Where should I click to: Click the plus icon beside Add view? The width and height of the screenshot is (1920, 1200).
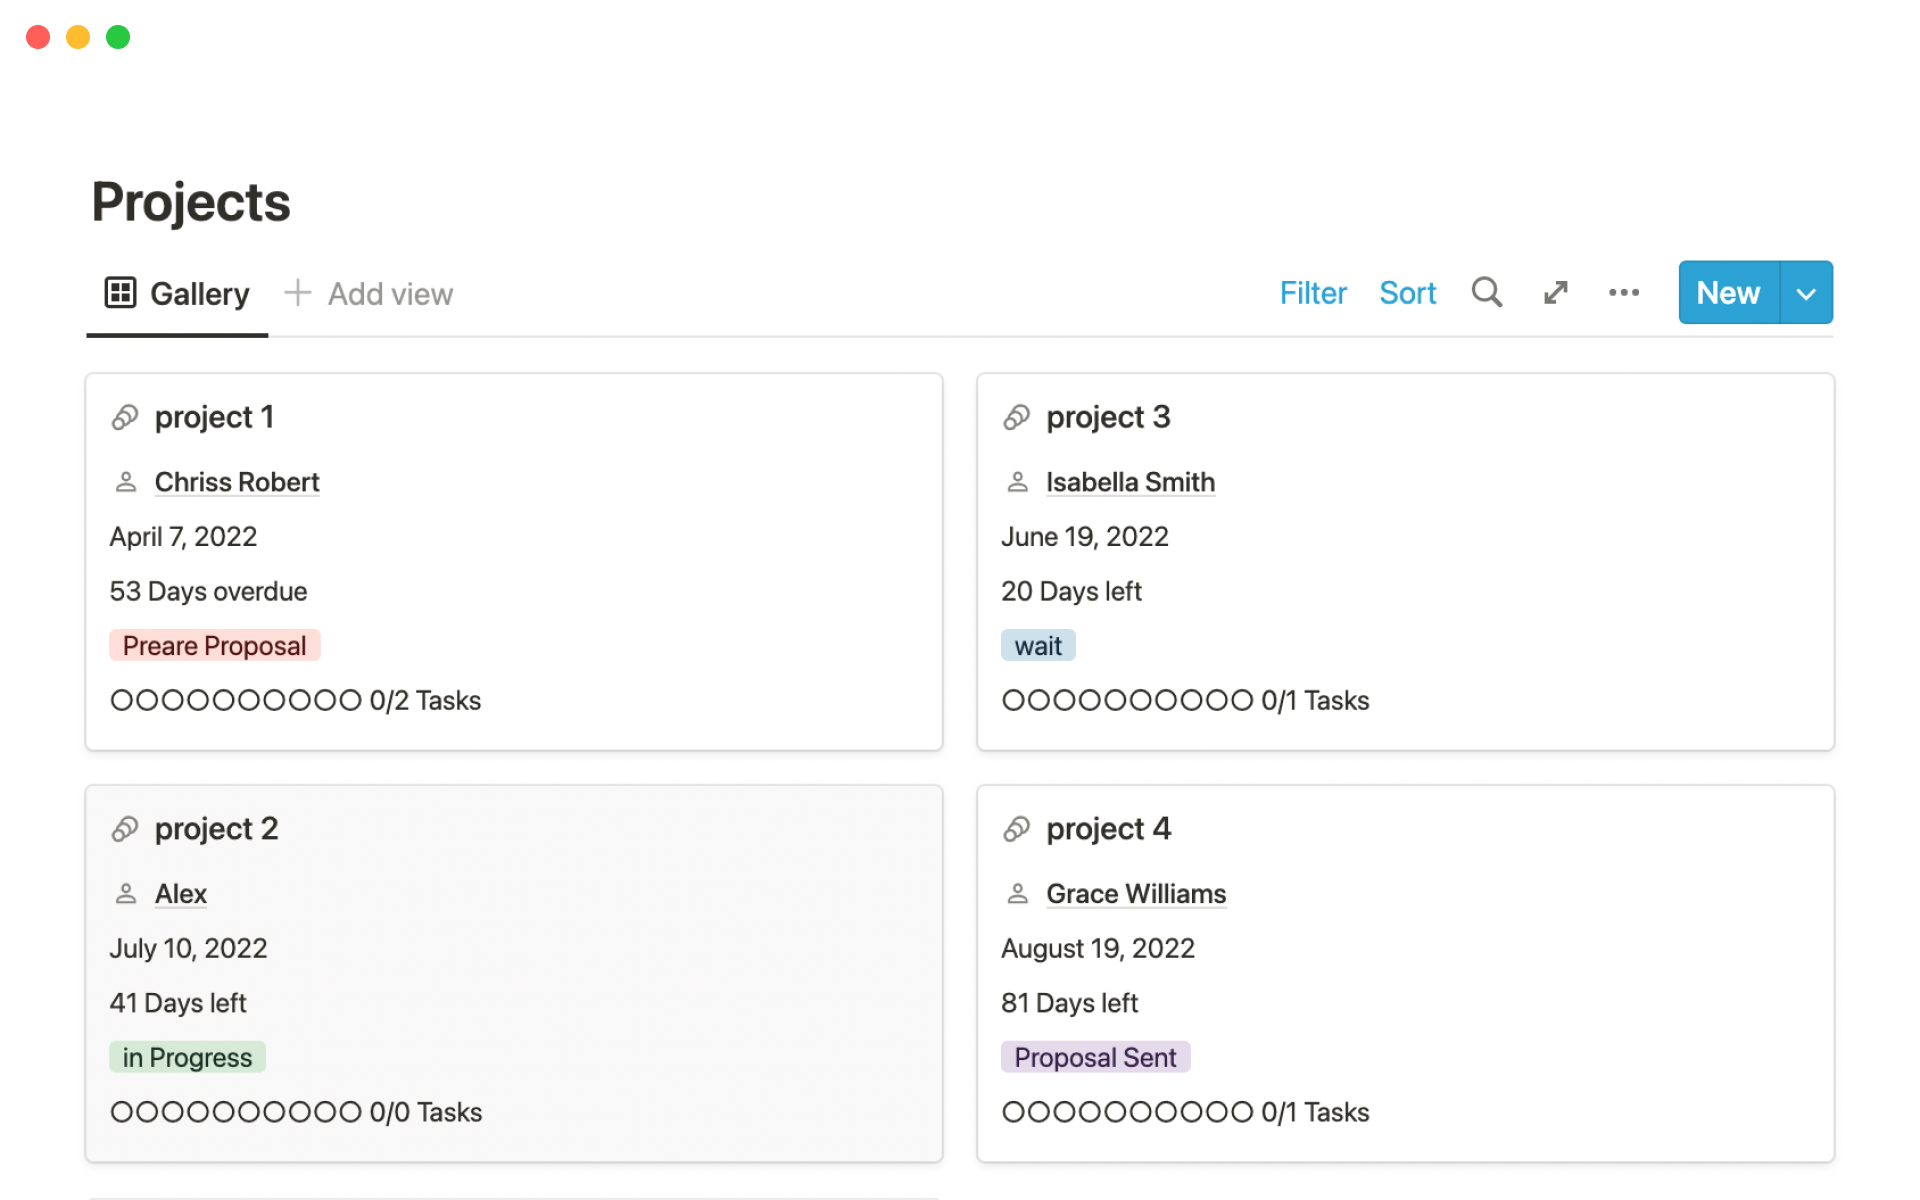click(x=297, y=293)
